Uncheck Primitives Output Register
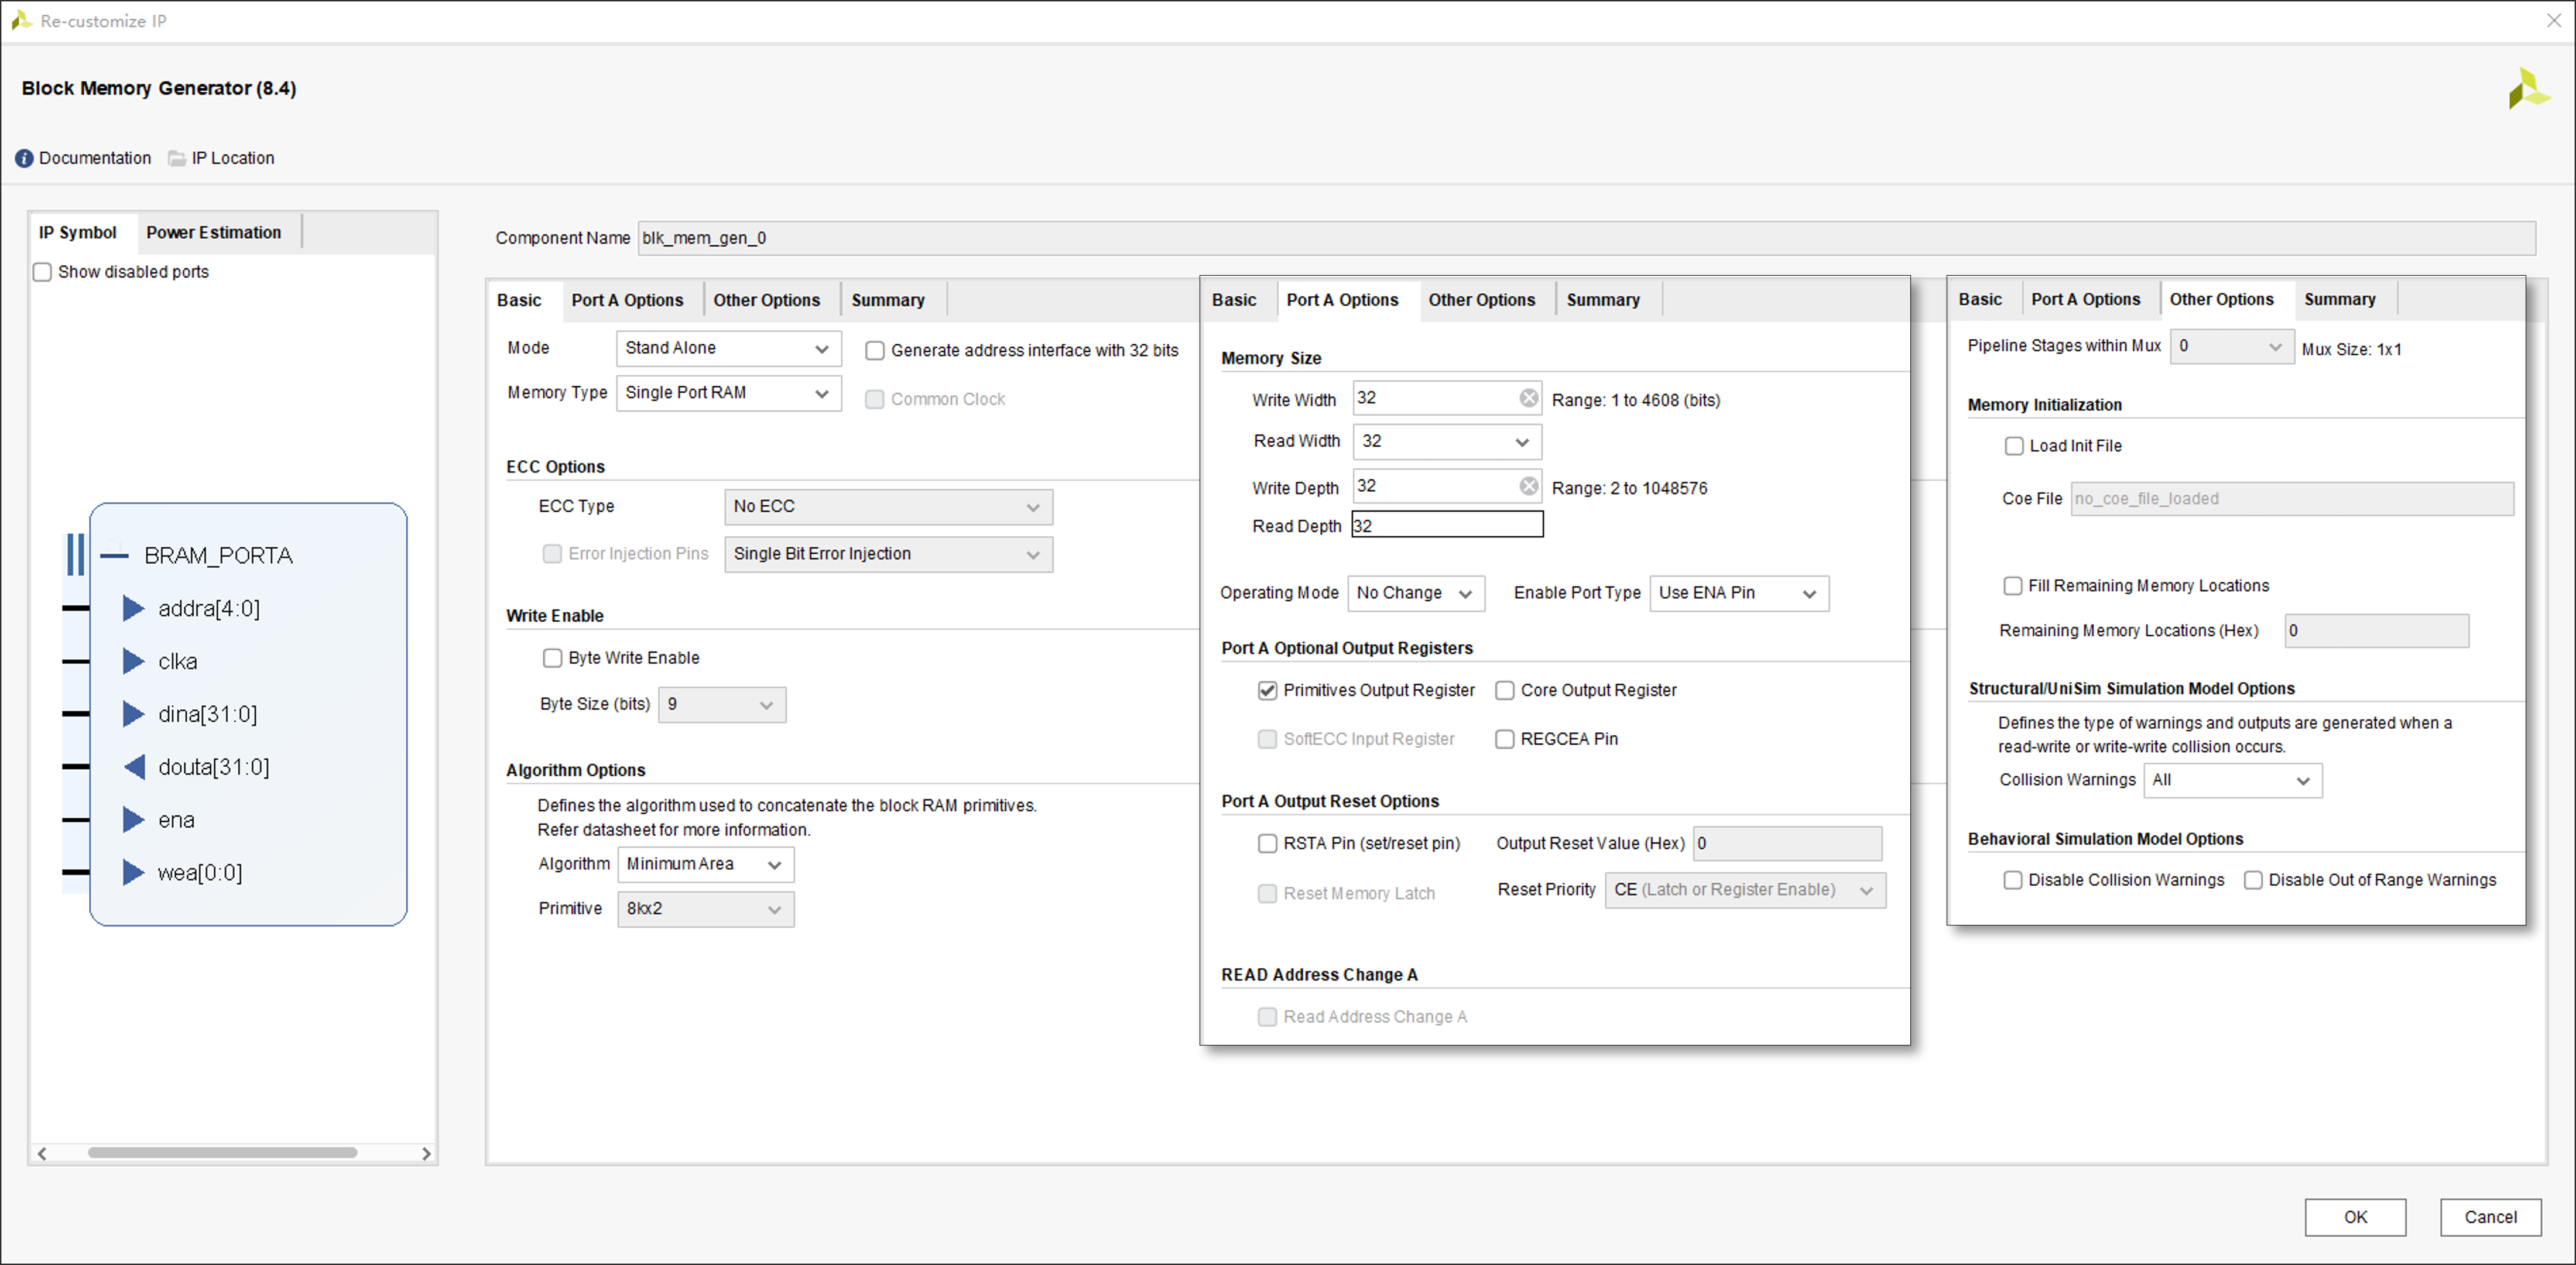 click(x=1267, y=690)
